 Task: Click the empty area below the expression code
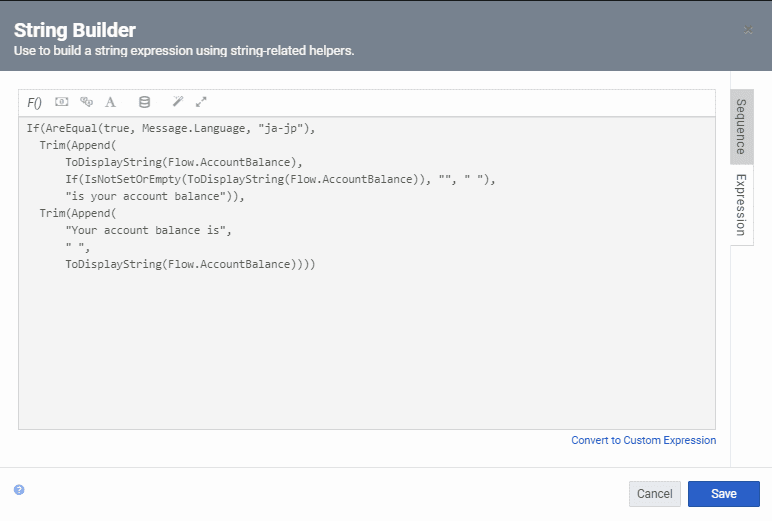pos(366,350)
